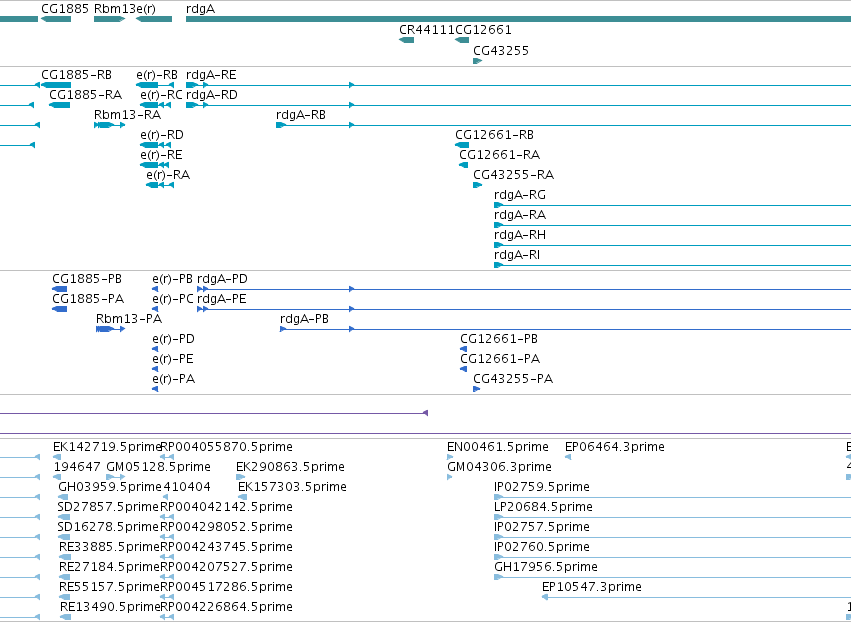Open transcript label e(r)-RE
The height and width of the screenshot is (622, 851).
[161, 155]
